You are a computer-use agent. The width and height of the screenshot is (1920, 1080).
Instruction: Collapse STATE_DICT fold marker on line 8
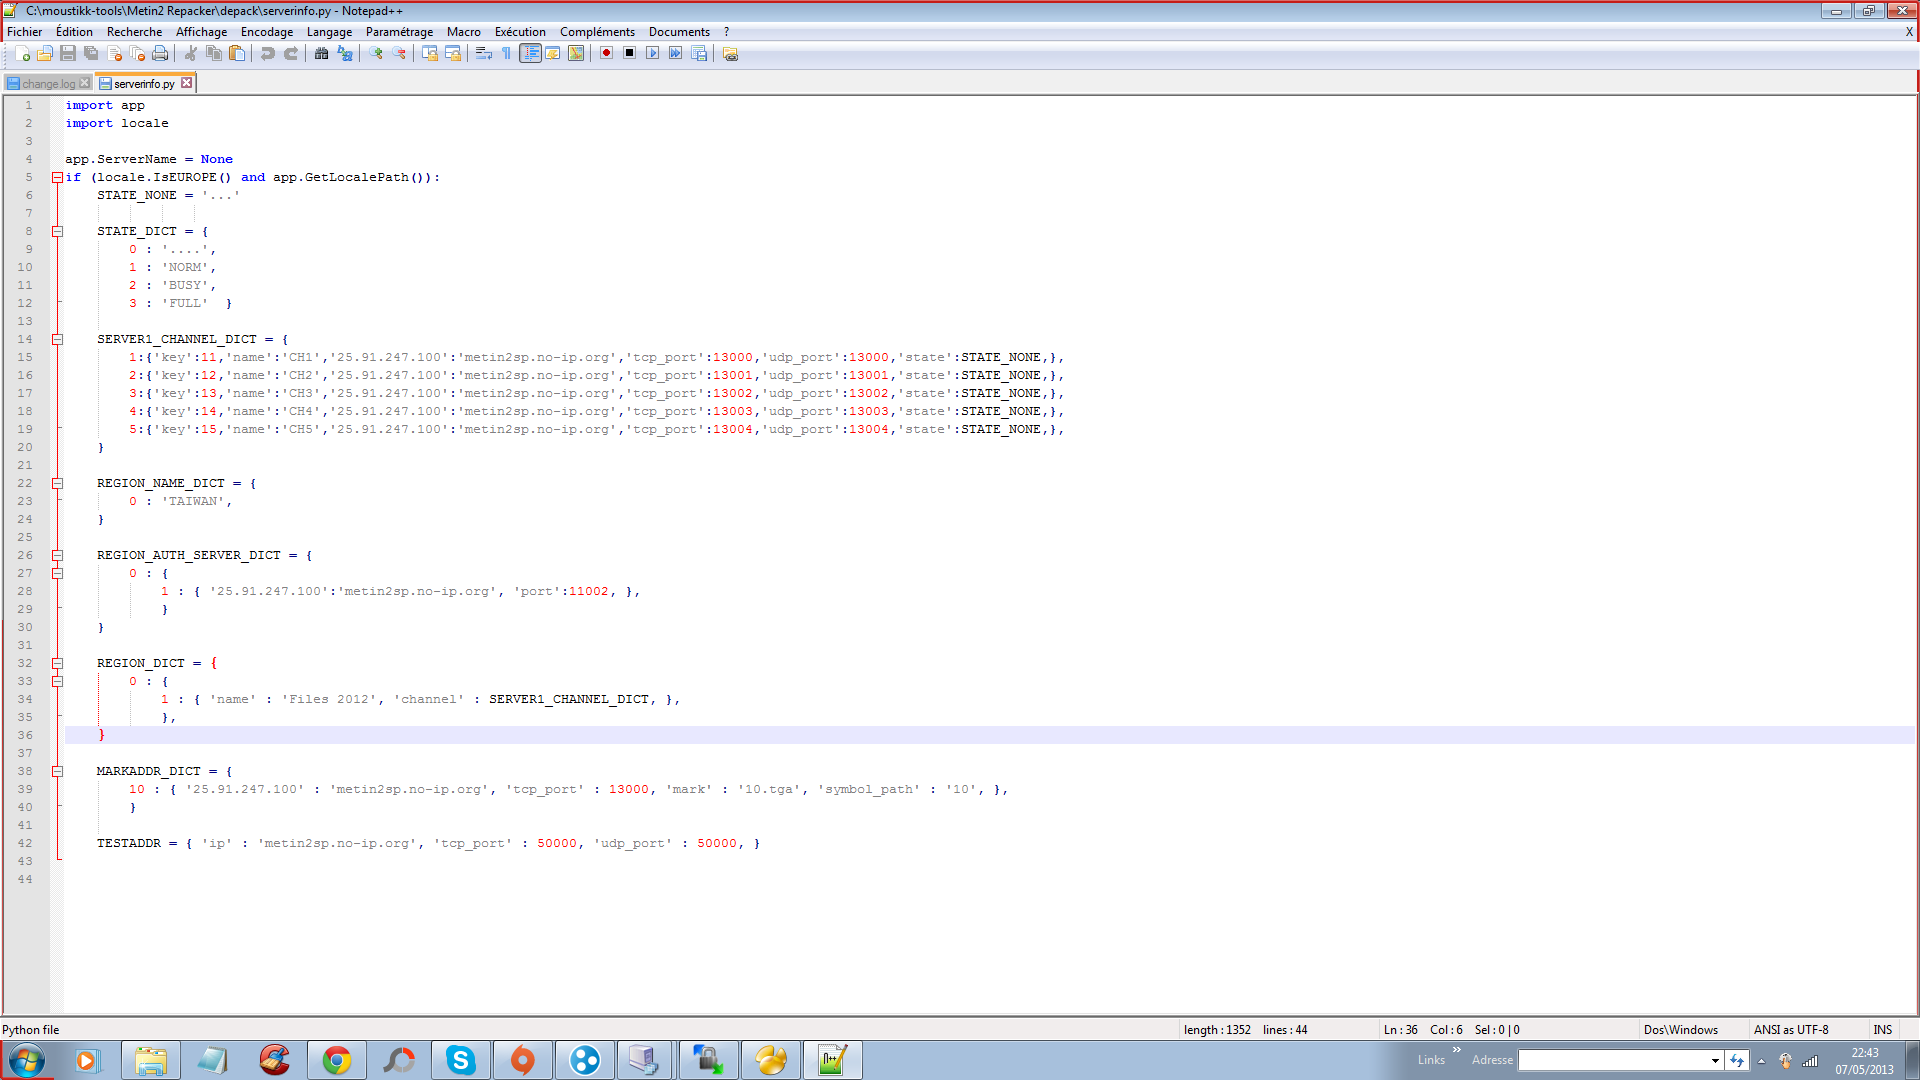[x=57, y=232]
